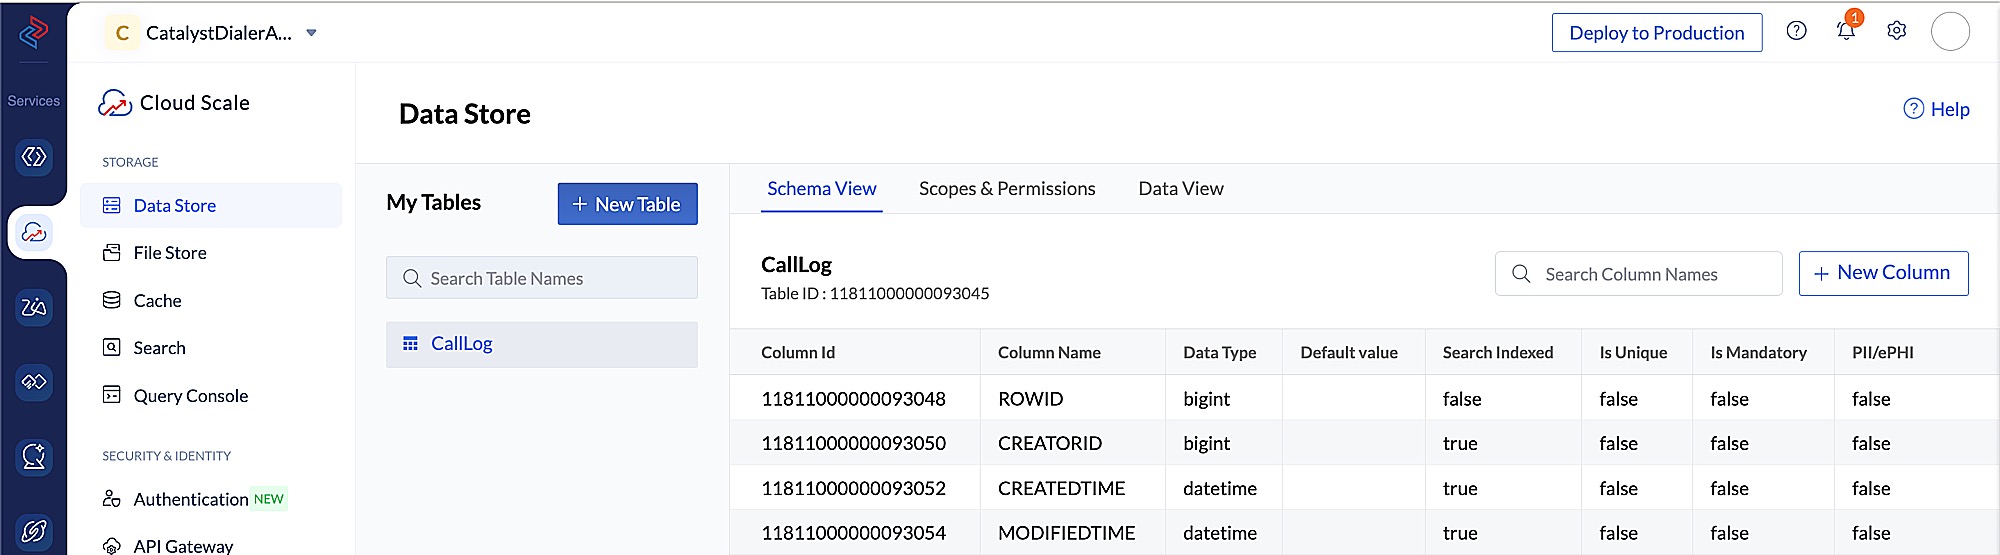Open the Serverless service icon in left rail

34,157
